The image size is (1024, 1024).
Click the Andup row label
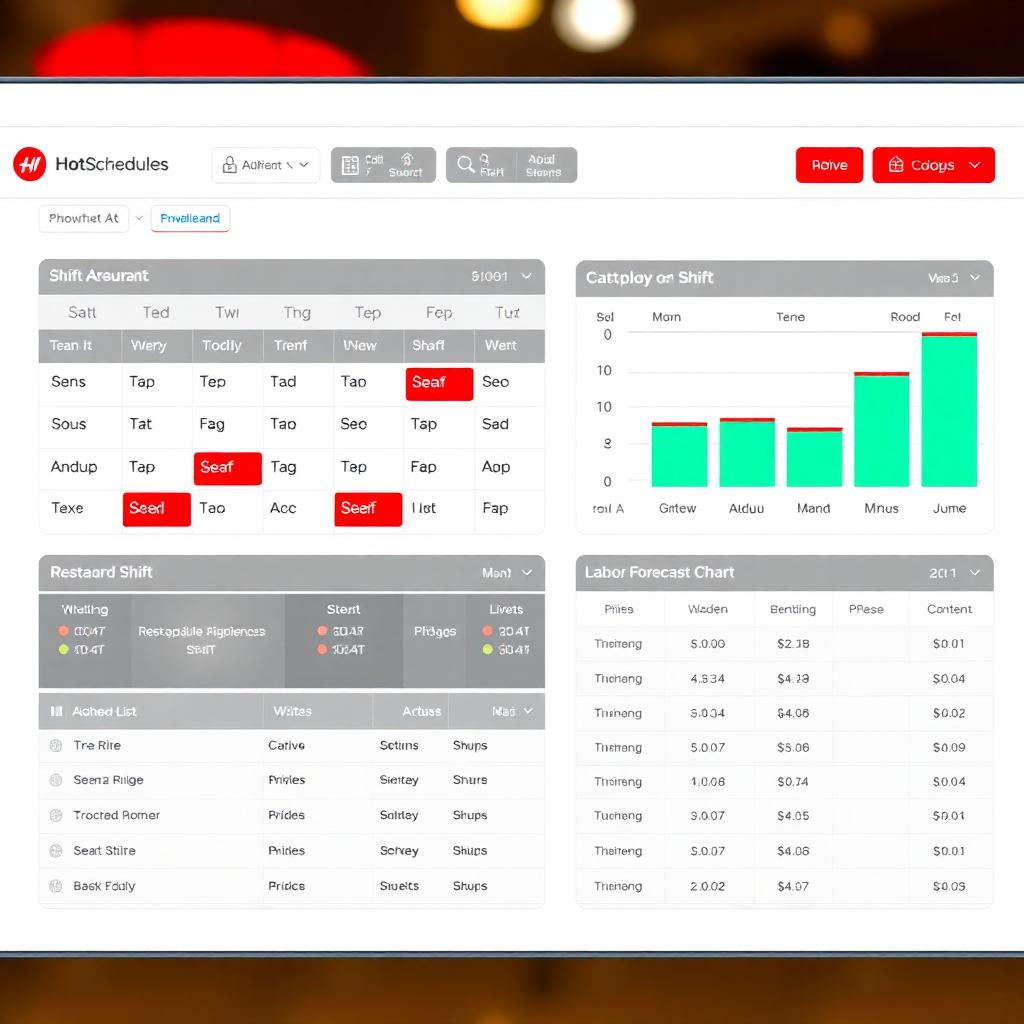pos(74,467)
